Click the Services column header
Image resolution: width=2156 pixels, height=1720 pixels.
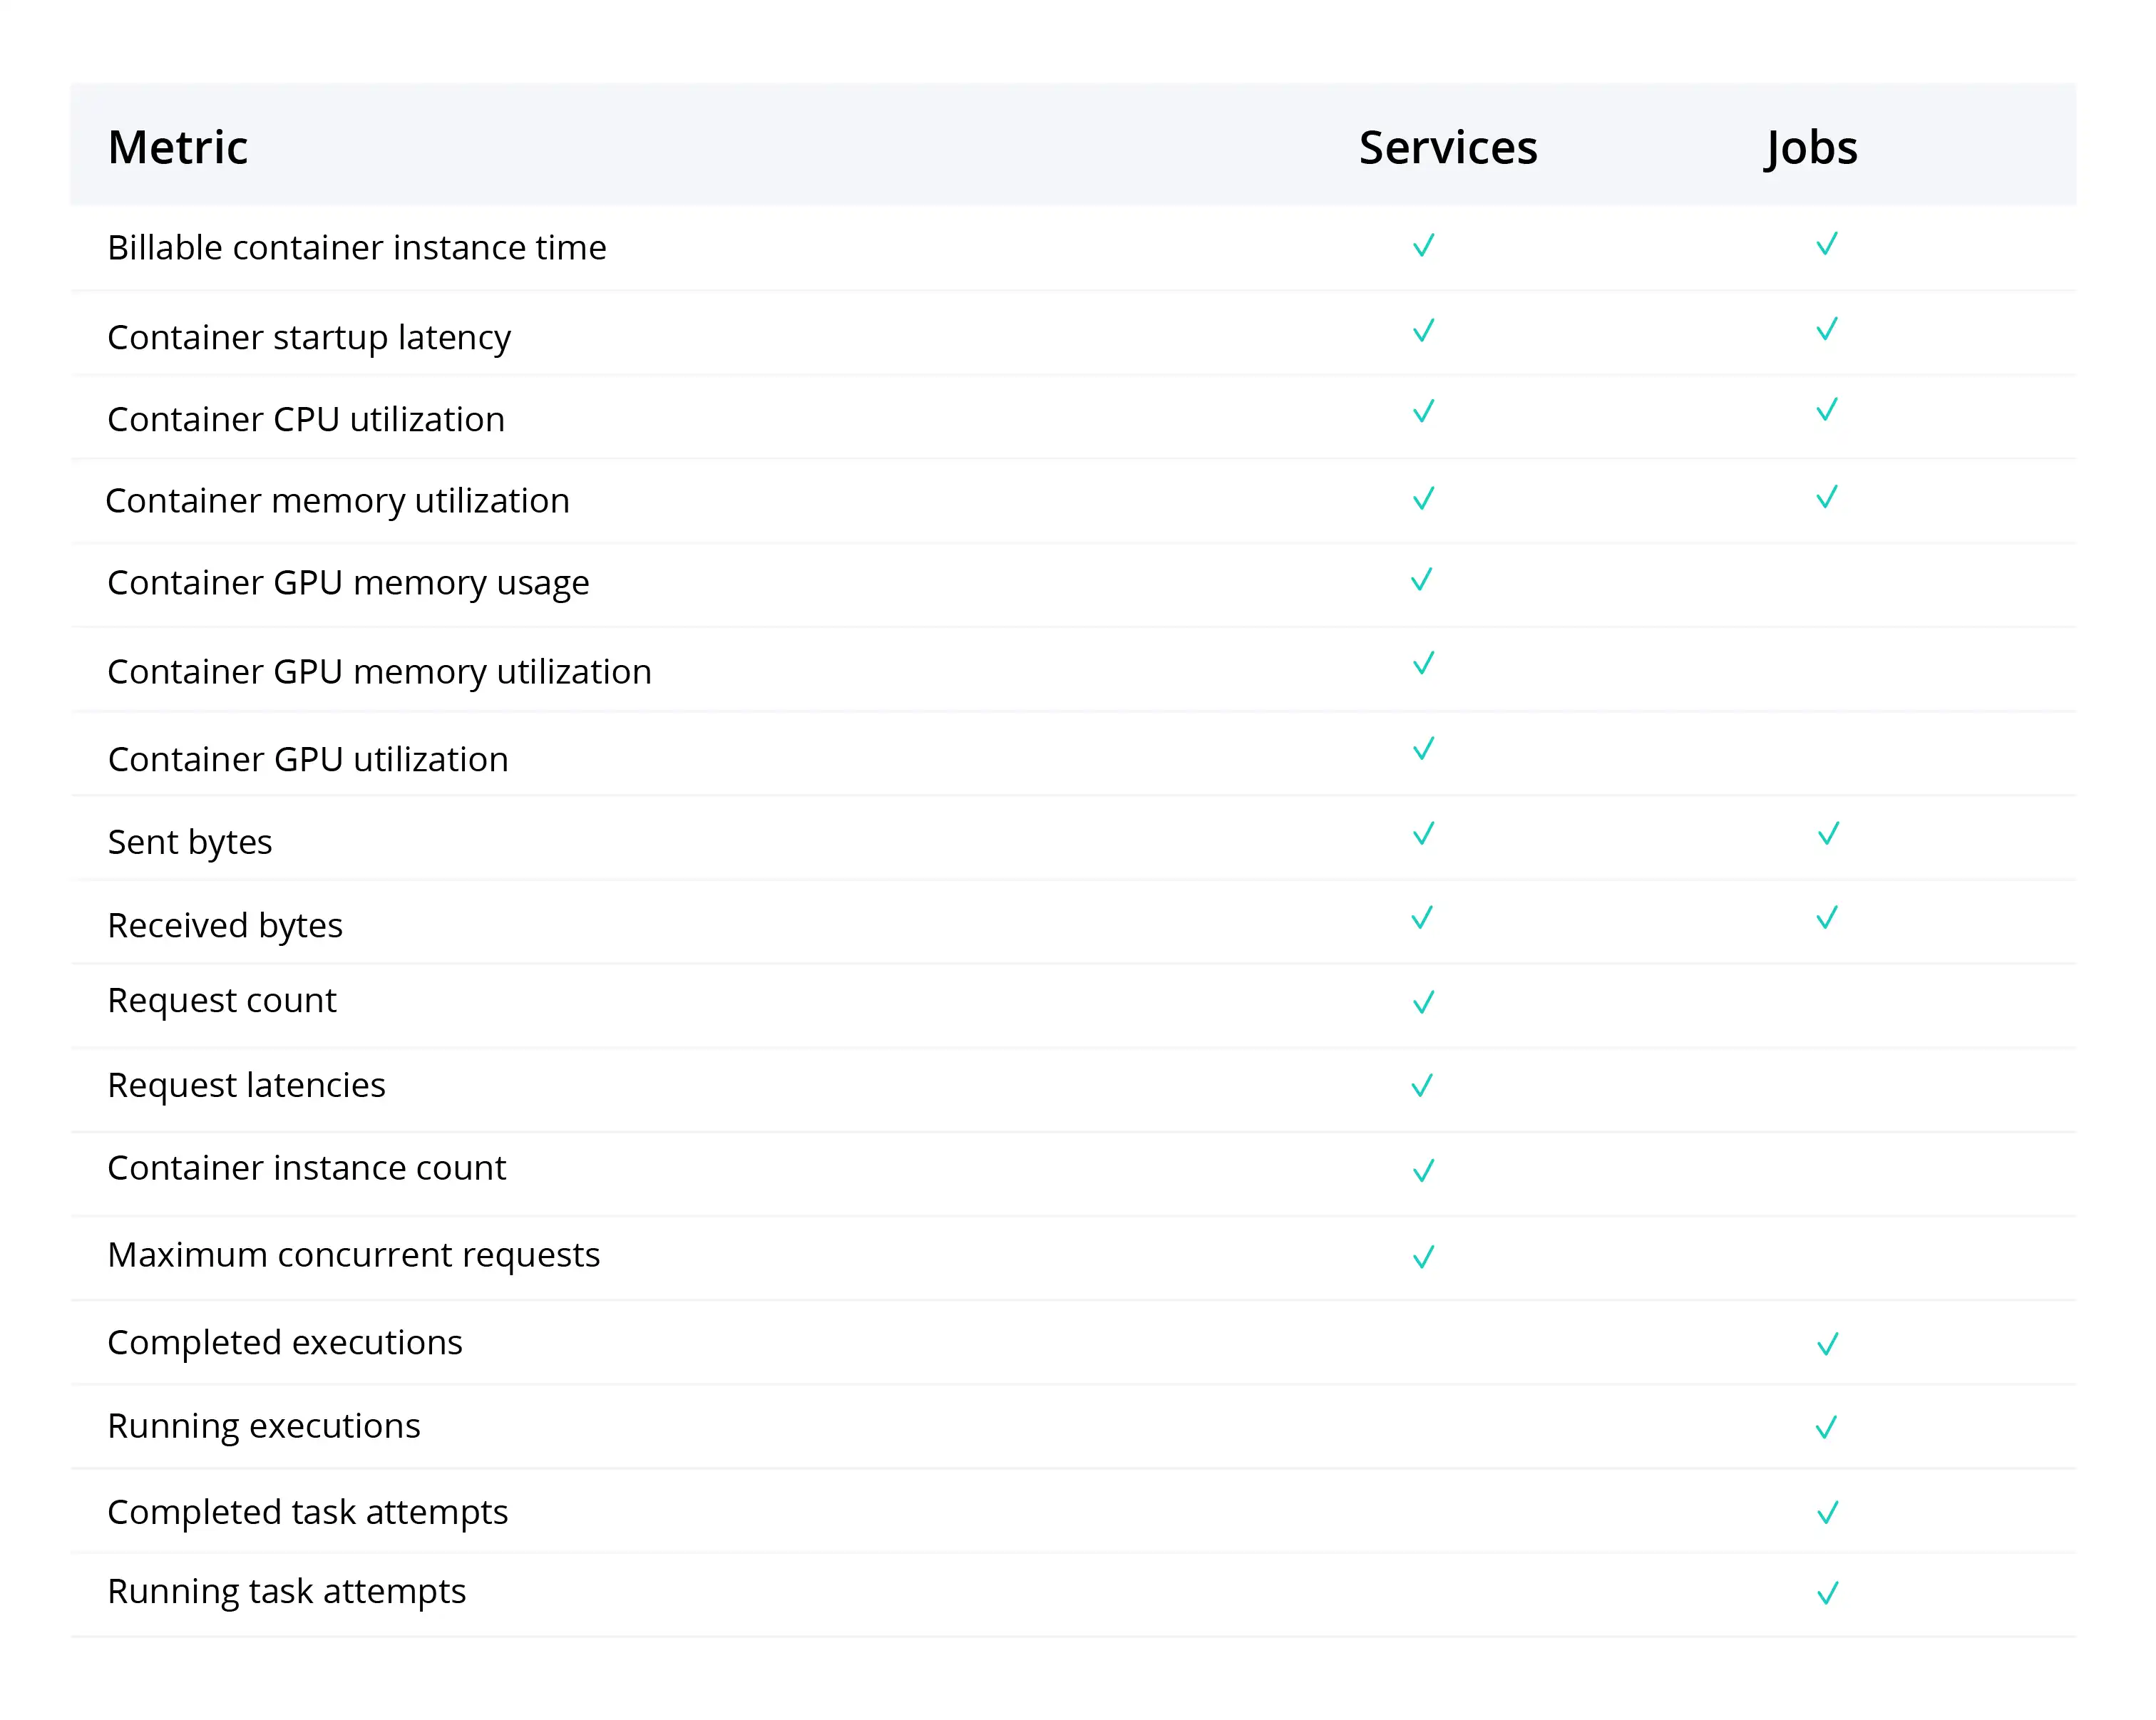click(1448, 148)
